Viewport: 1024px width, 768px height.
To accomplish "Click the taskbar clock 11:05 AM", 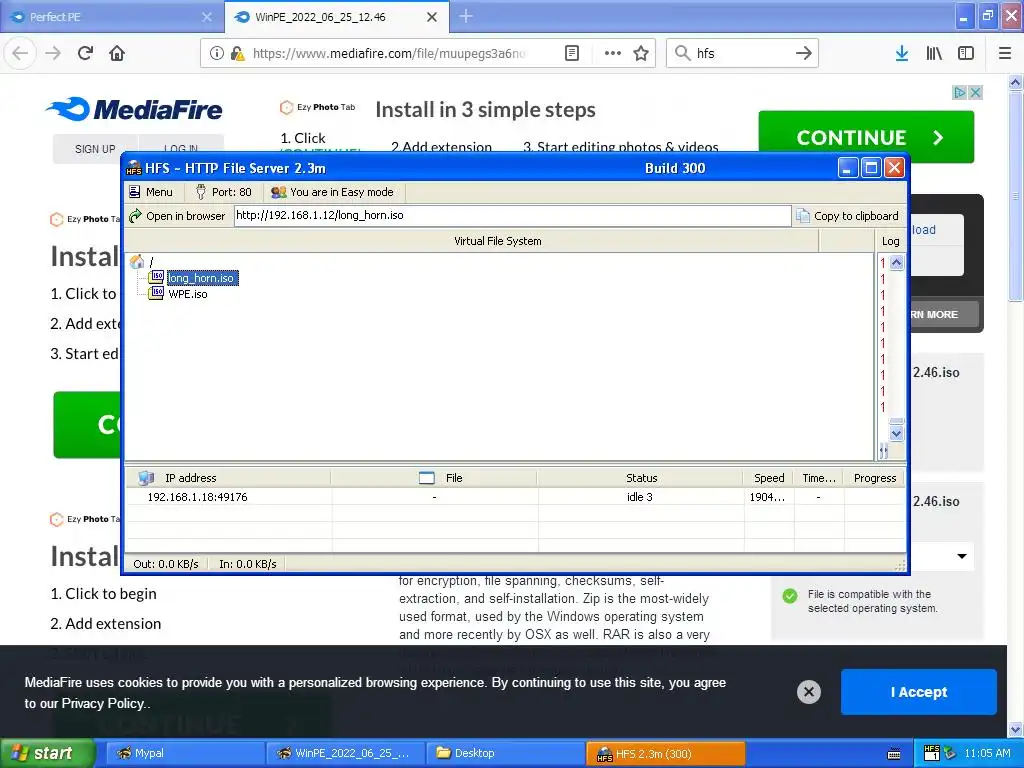I will click(x=987, y=753).
